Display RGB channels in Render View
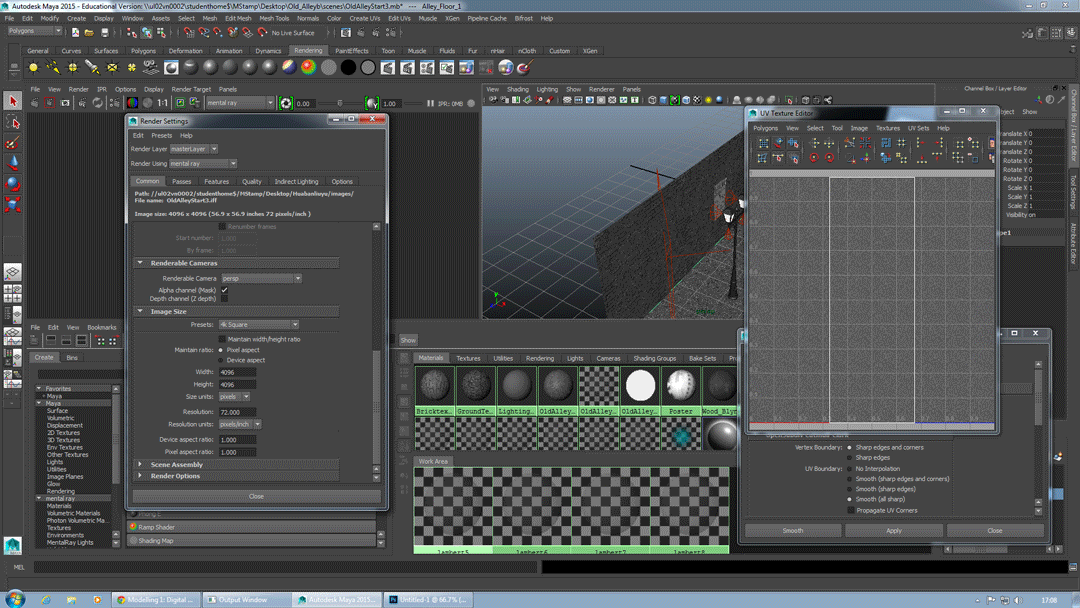Viewport: 1080px width, 608px height. pyautogui.click(x=132, y=103)
